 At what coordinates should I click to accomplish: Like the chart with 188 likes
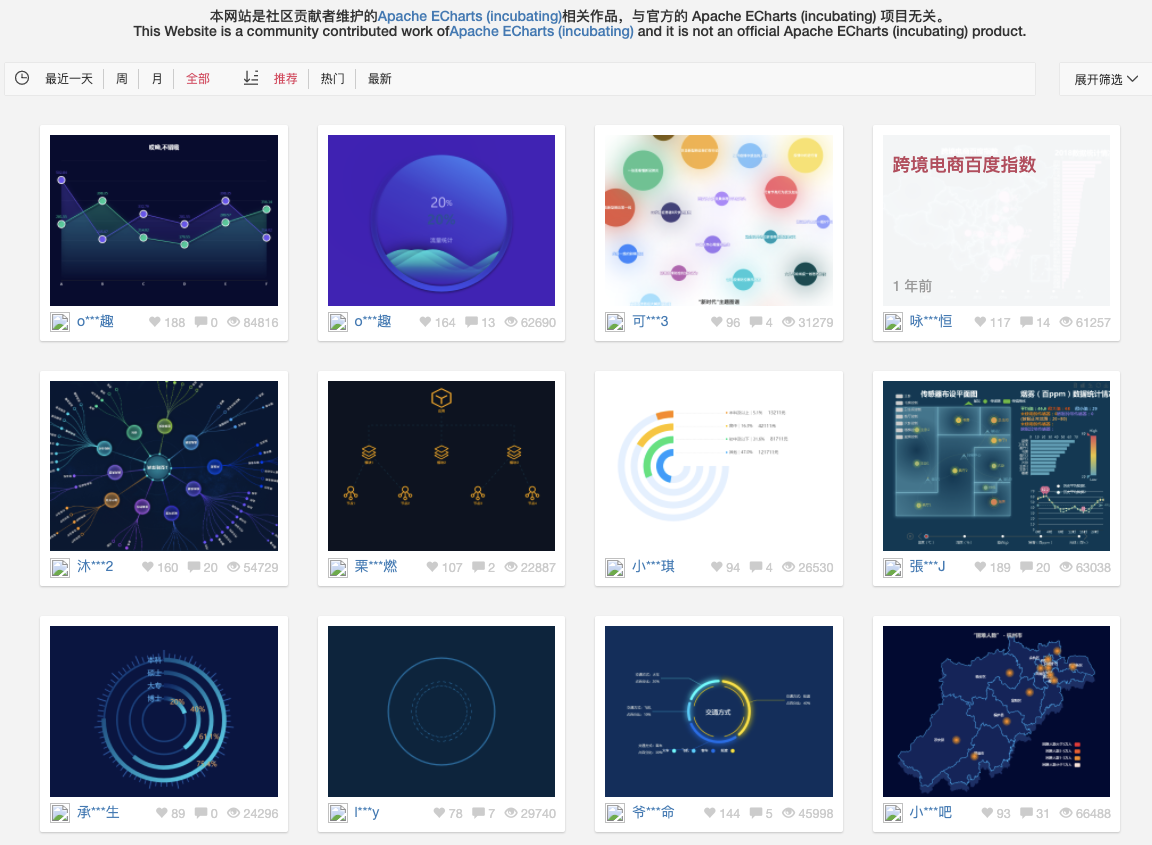(154, 322)
